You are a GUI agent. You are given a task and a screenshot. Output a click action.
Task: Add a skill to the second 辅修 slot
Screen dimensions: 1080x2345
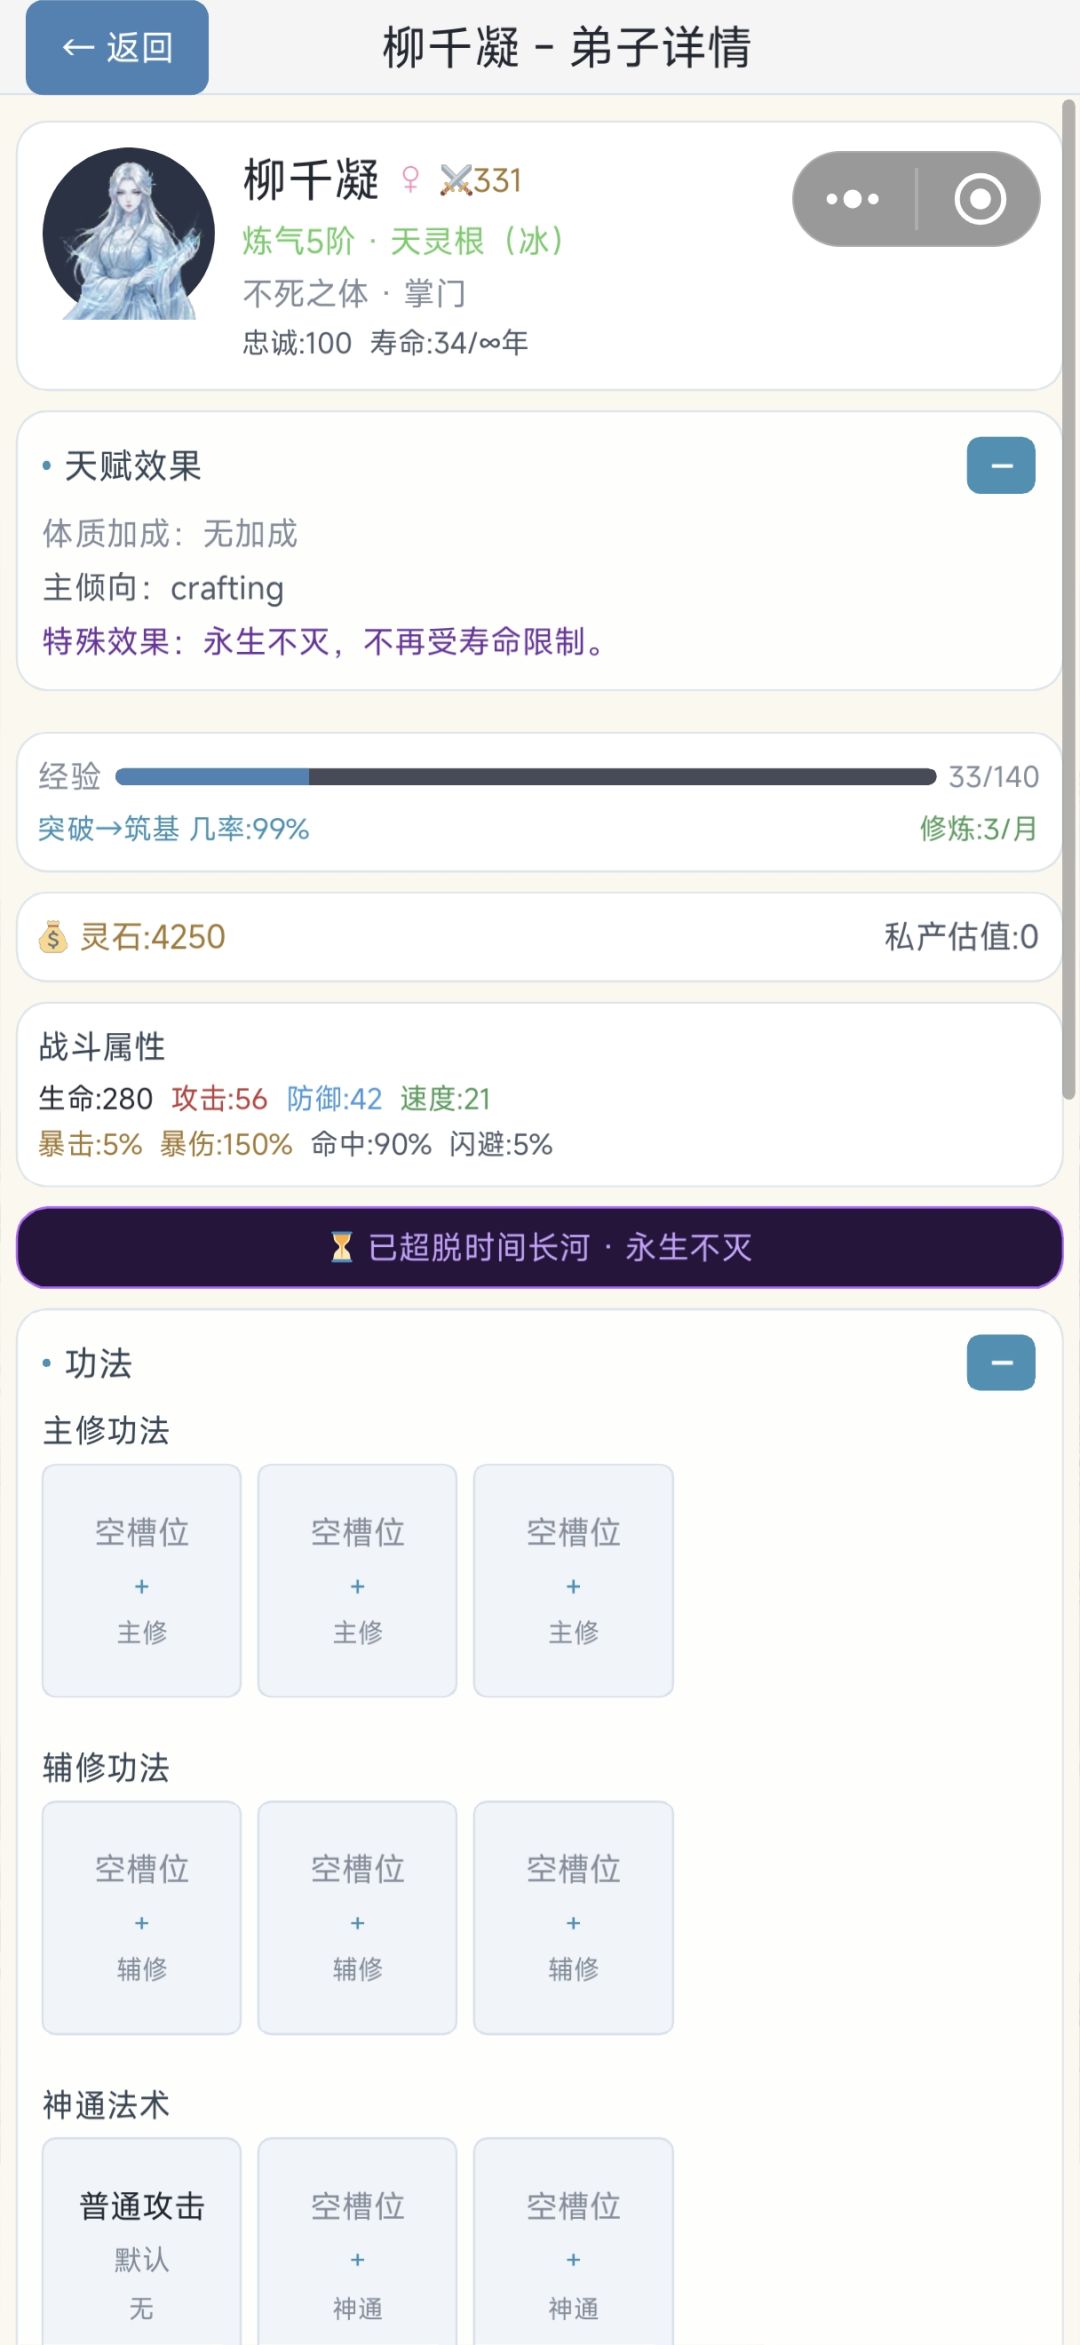click(357, 1917)
